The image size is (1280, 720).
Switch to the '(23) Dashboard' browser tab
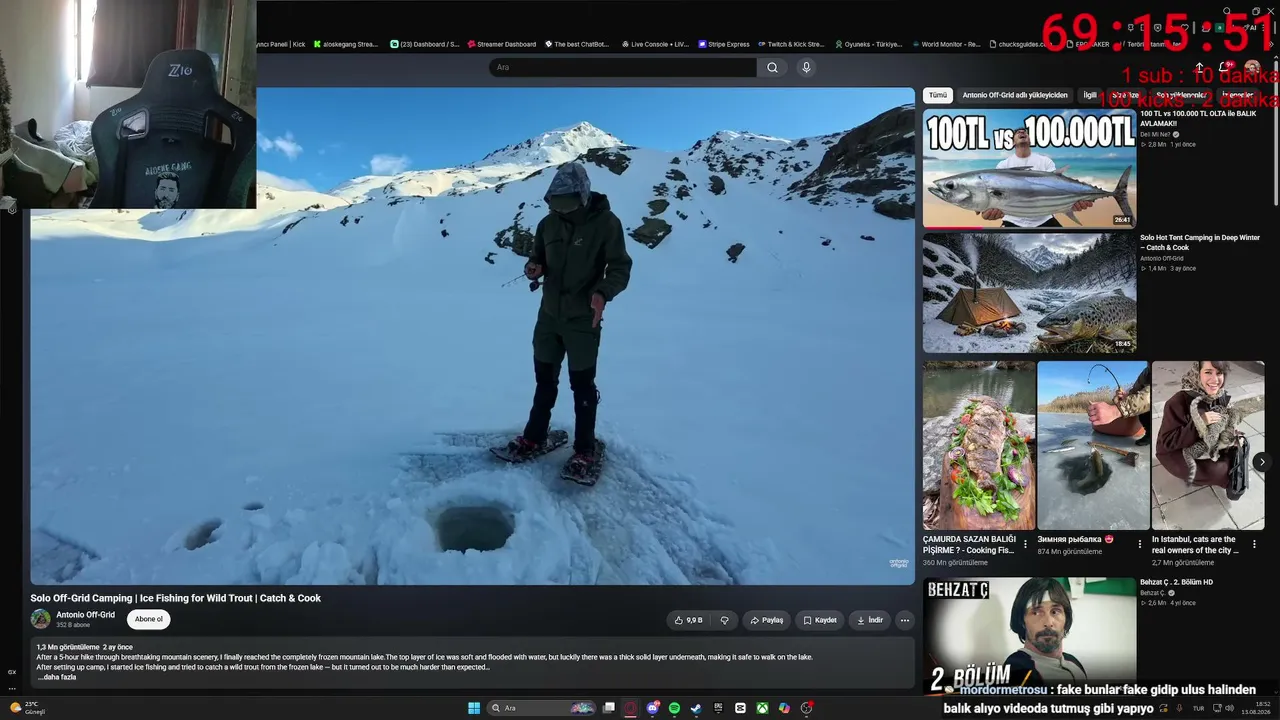click(425, 44)
